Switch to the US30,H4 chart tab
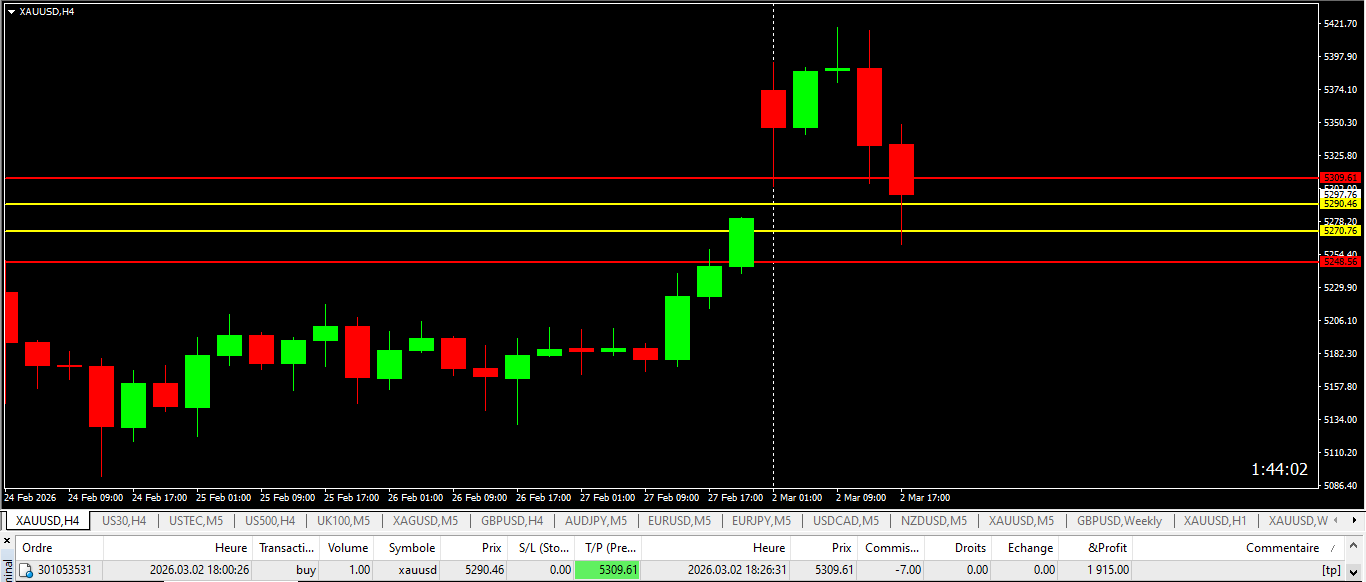 point(124,521)
